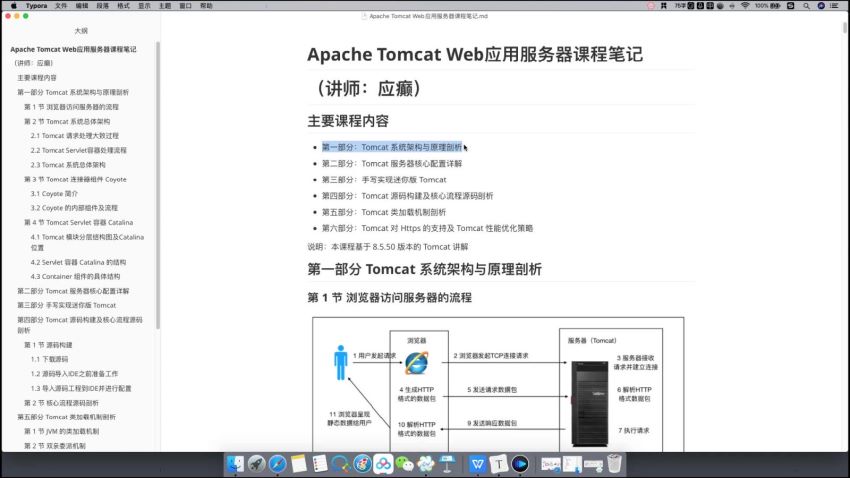Select outline 第 2 节 Tomcat 系统总体架构
Screen dimensions: 850x478
click(67, 122)
